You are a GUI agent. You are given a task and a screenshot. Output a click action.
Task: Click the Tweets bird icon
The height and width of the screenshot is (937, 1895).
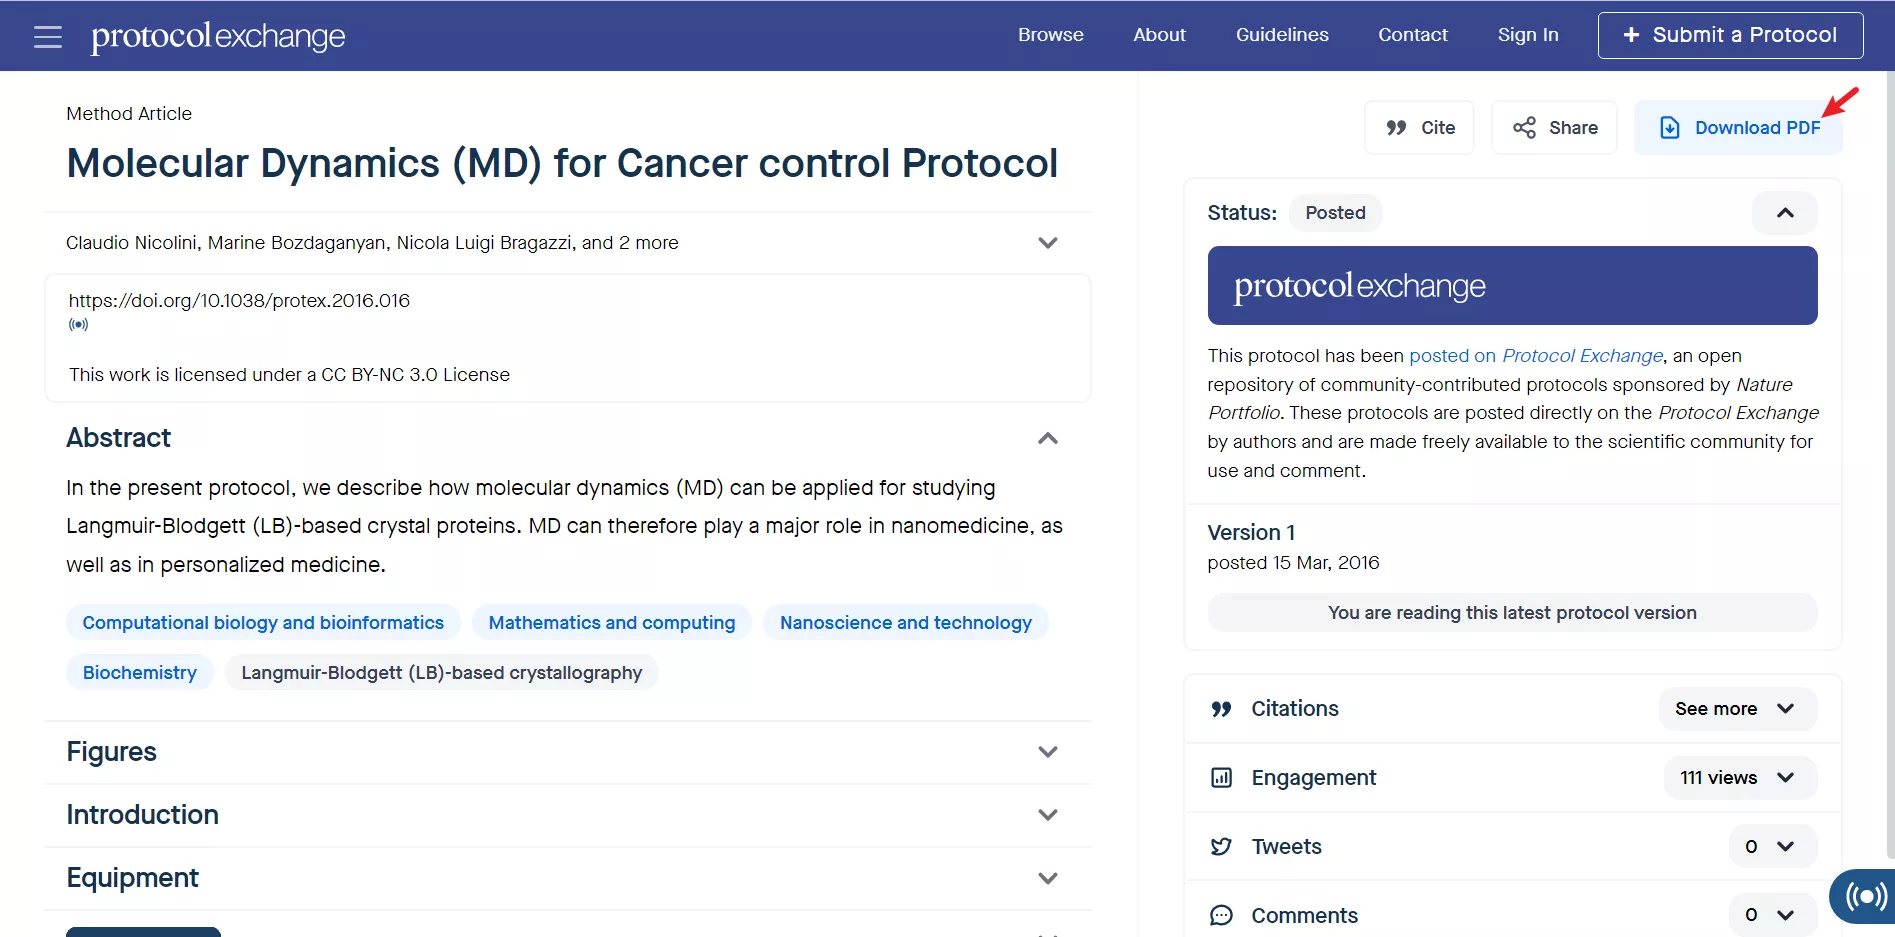coord(1221,847)
